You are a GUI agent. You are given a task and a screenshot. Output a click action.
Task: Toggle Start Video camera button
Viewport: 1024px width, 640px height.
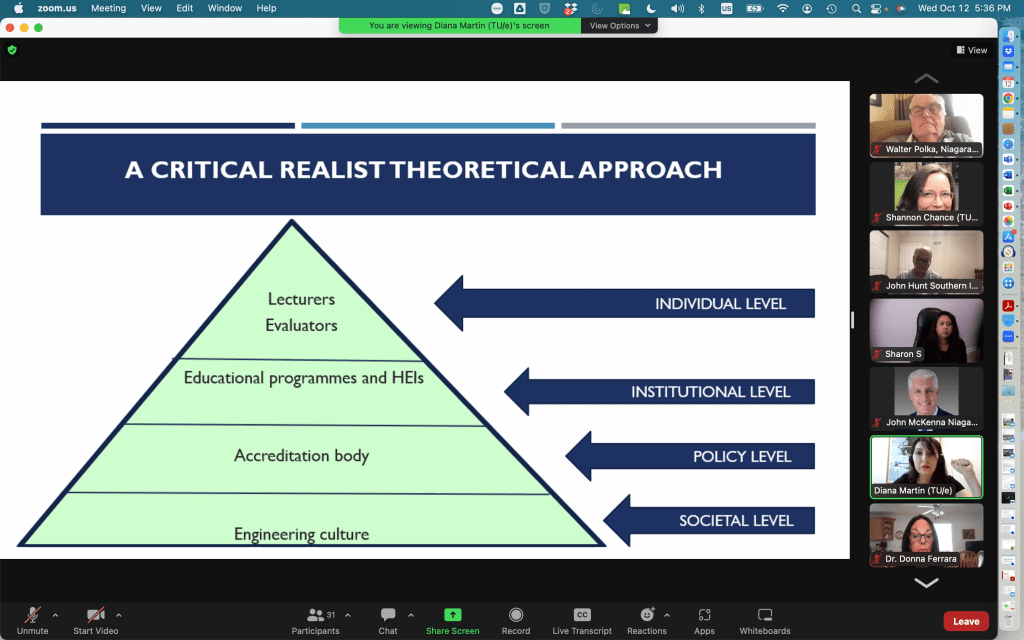[x=95, y=615]
